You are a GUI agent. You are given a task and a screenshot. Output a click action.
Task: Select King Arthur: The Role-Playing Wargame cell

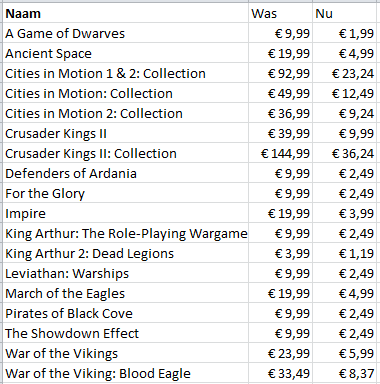126,233
